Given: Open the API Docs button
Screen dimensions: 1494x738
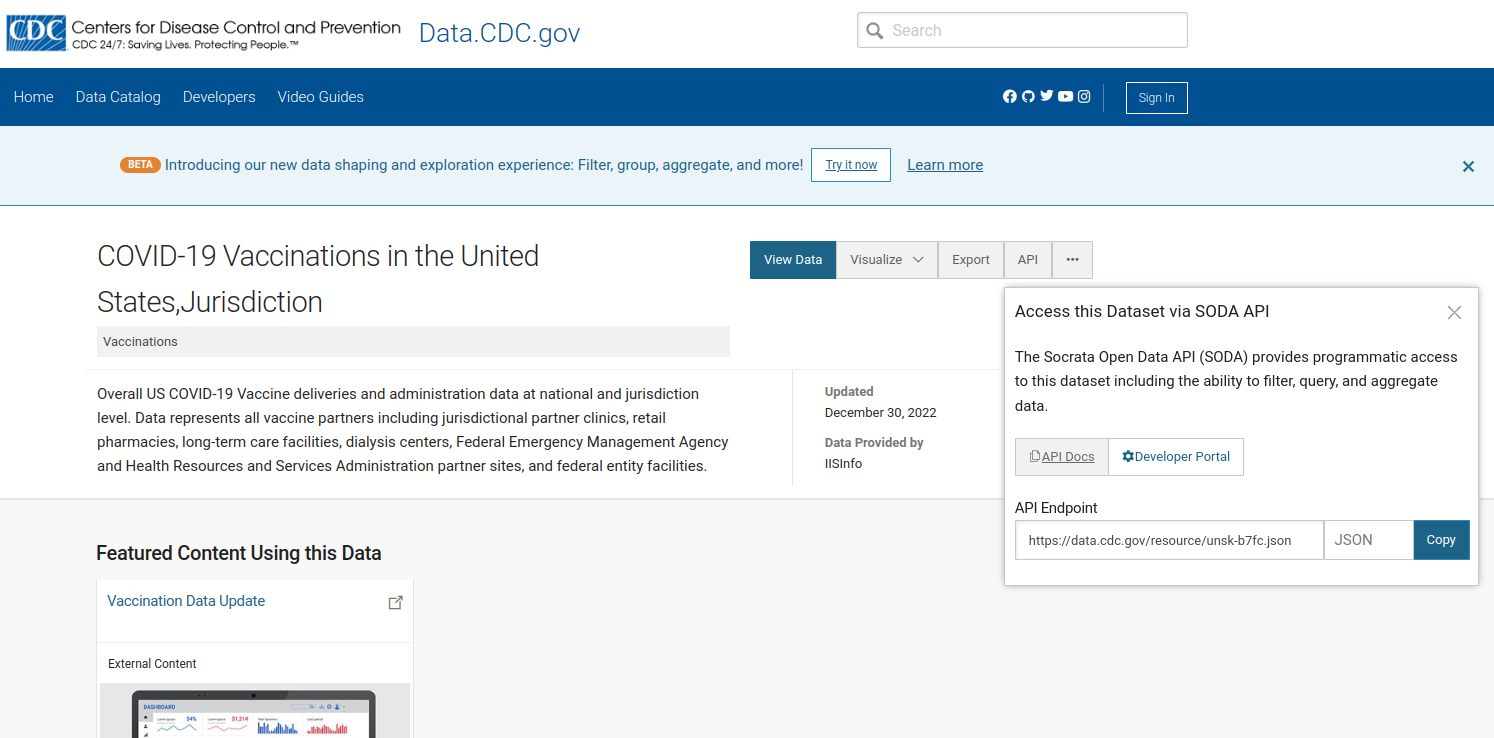Looking at the screenshot, I should 1062,457.
